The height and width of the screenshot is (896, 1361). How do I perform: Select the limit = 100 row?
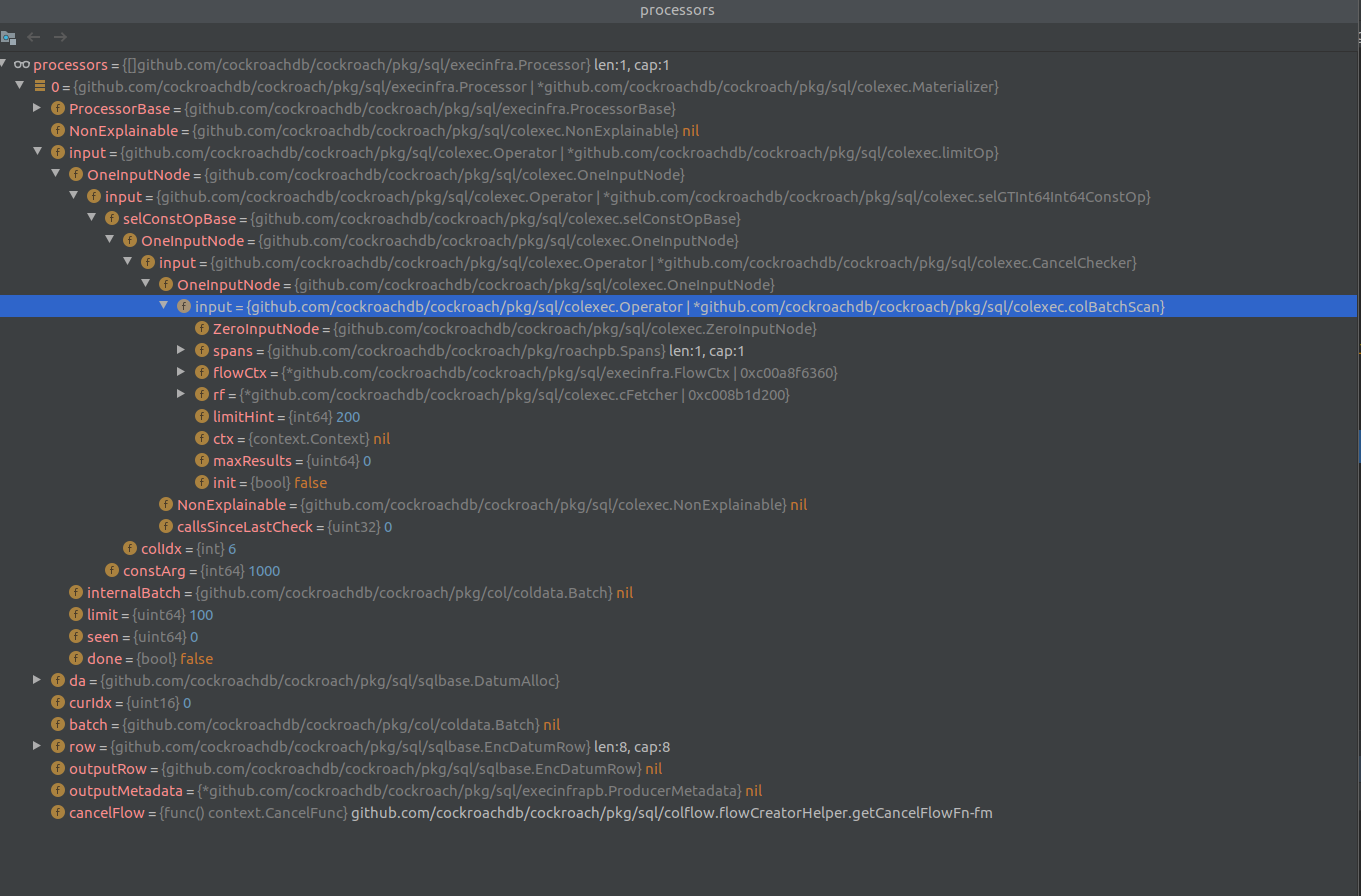pyautogui.click(x=680, y=614)
